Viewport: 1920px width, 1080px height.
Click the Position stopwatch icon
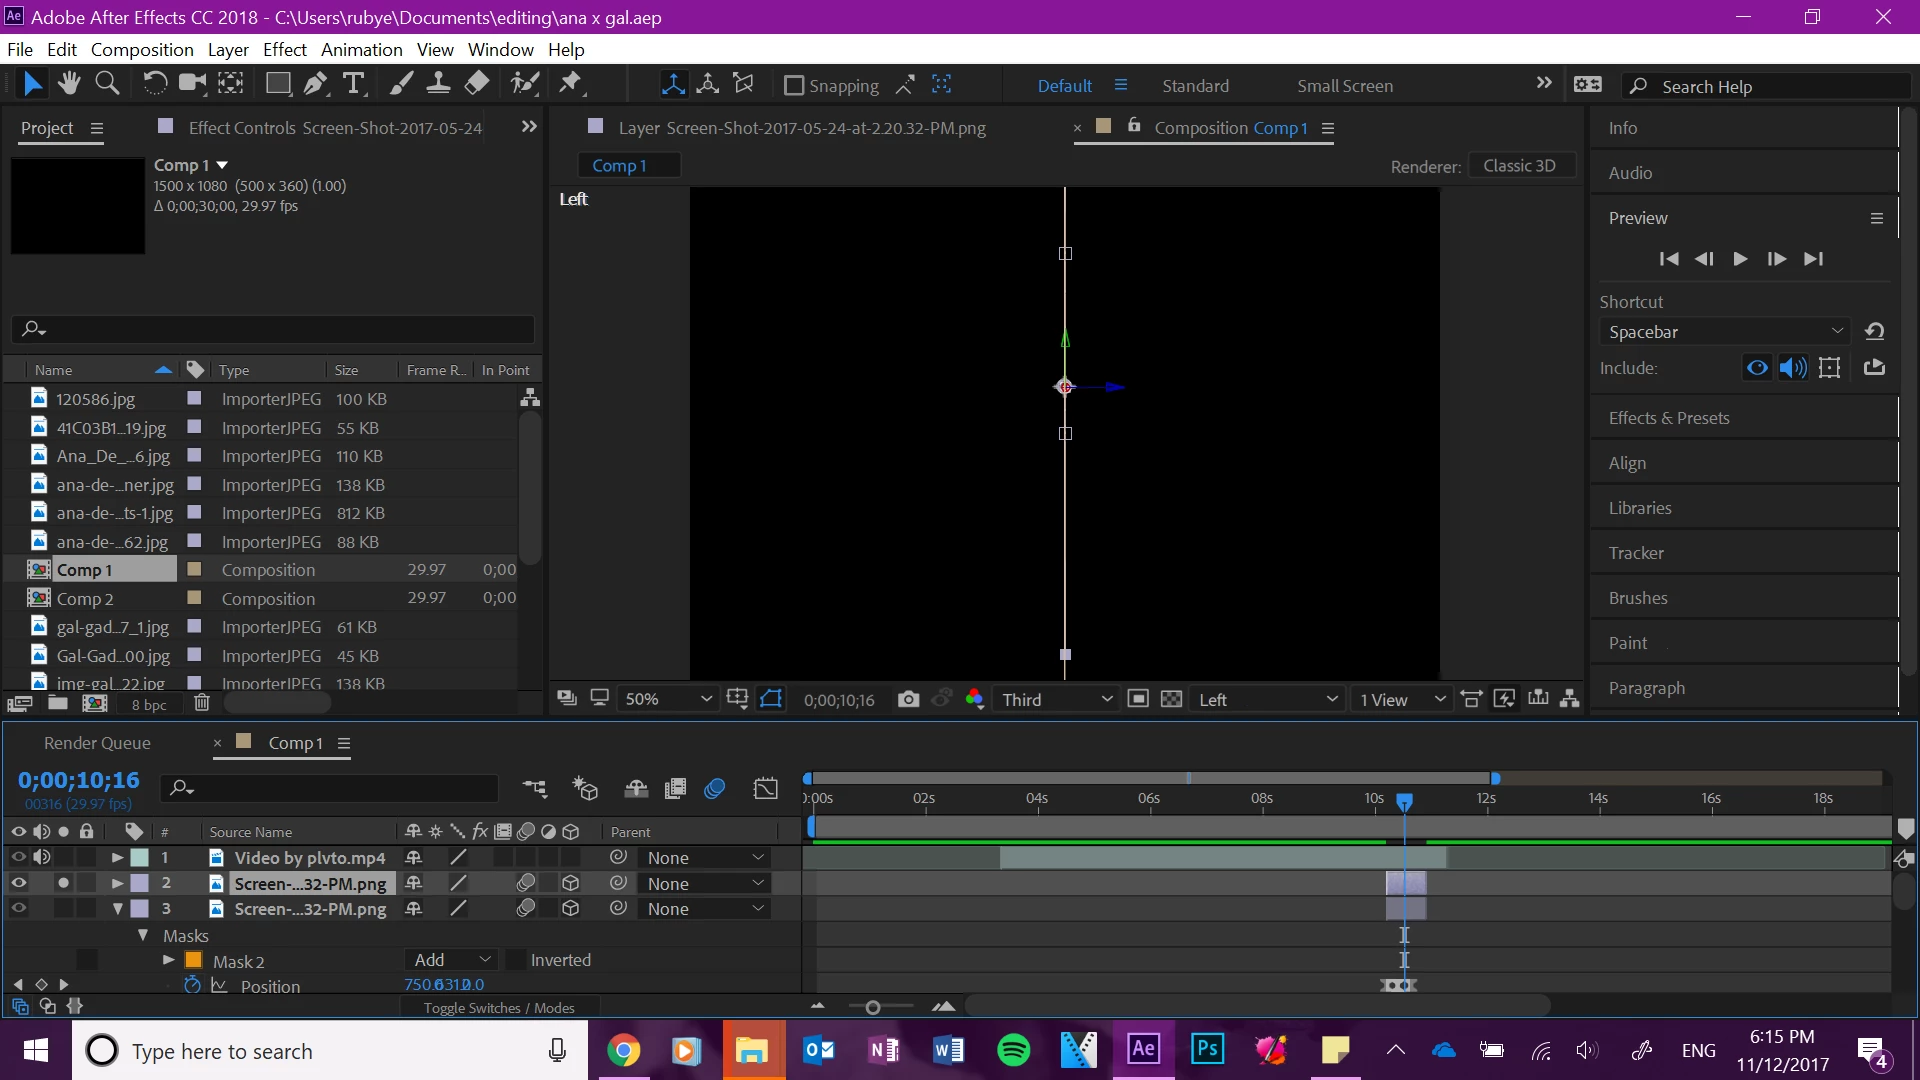pos(192,985)
